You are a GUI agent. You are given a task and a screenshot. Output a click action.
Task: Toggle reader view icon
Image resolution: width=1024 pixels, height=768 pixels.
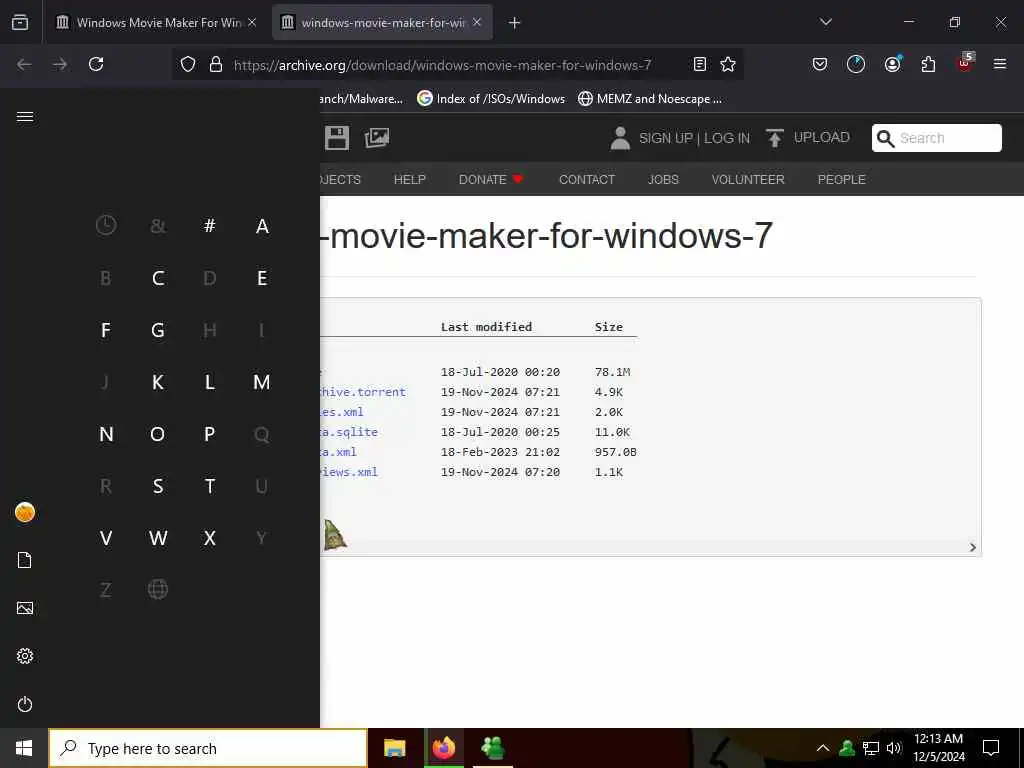point(699,64)
